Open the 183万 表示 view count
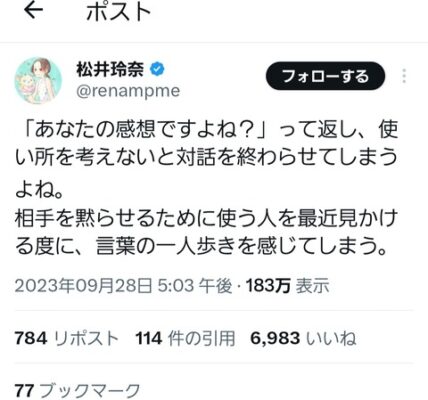This screenshot has height=400, width=428. (288, 286)
